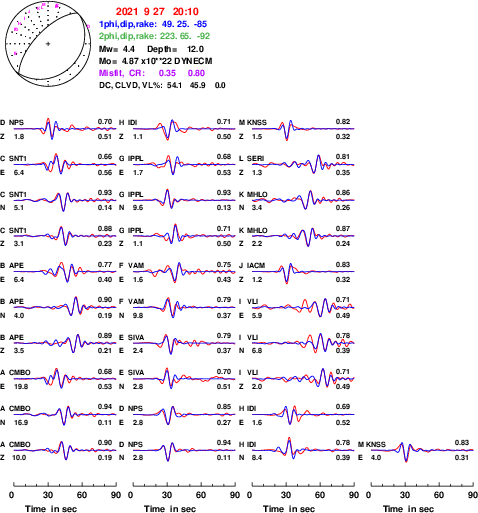Select the IDI Z waveform in second column
The height and width of the screenshot is (513, 478).
pyautogui.click(x=184, y=129)
